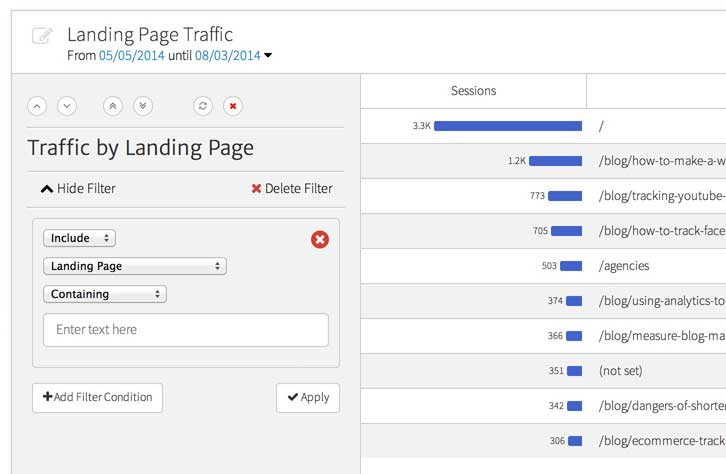Image resolution: width=726 pixels, height=474 pixels.
Task: Click /blog/measure-blog-ma row text
Action: tap(662, 336)
